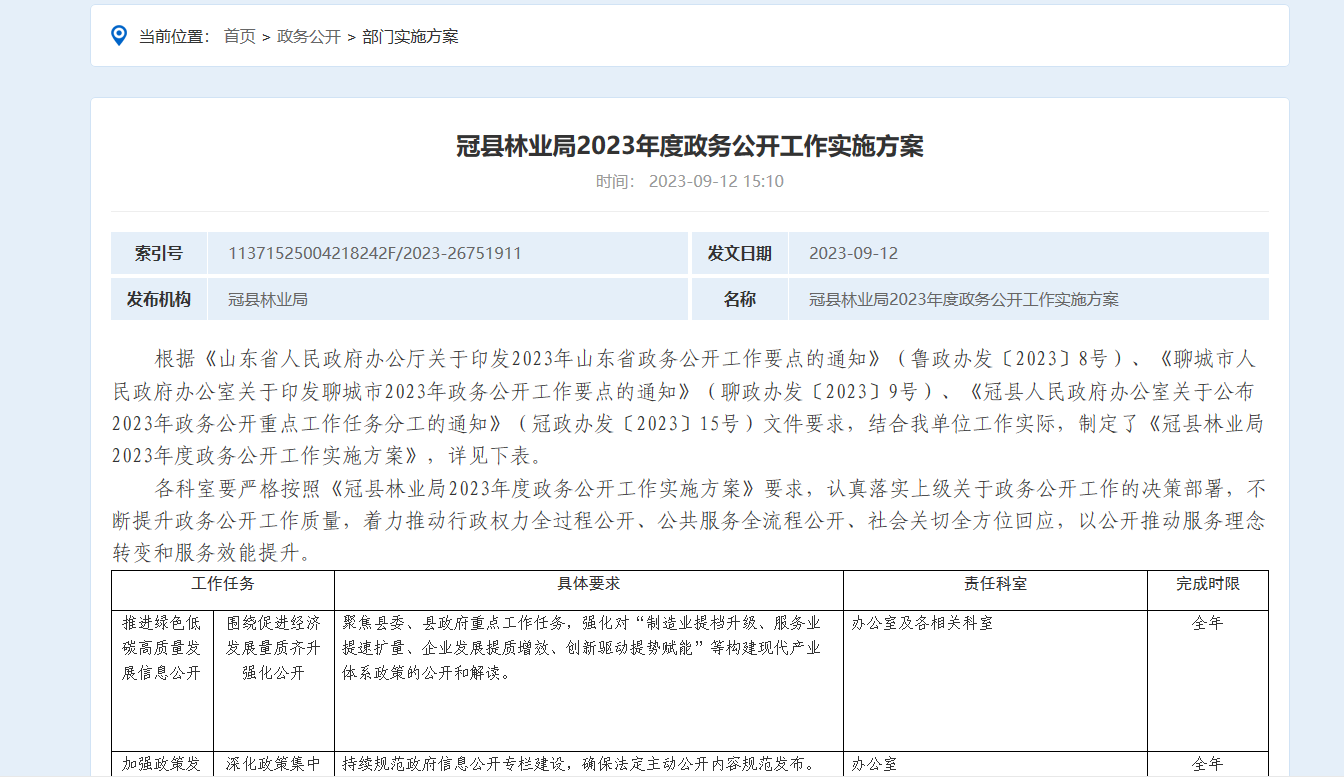
Task: Click the 发文日期 value 2023-09-12
Action: point(853,253)
